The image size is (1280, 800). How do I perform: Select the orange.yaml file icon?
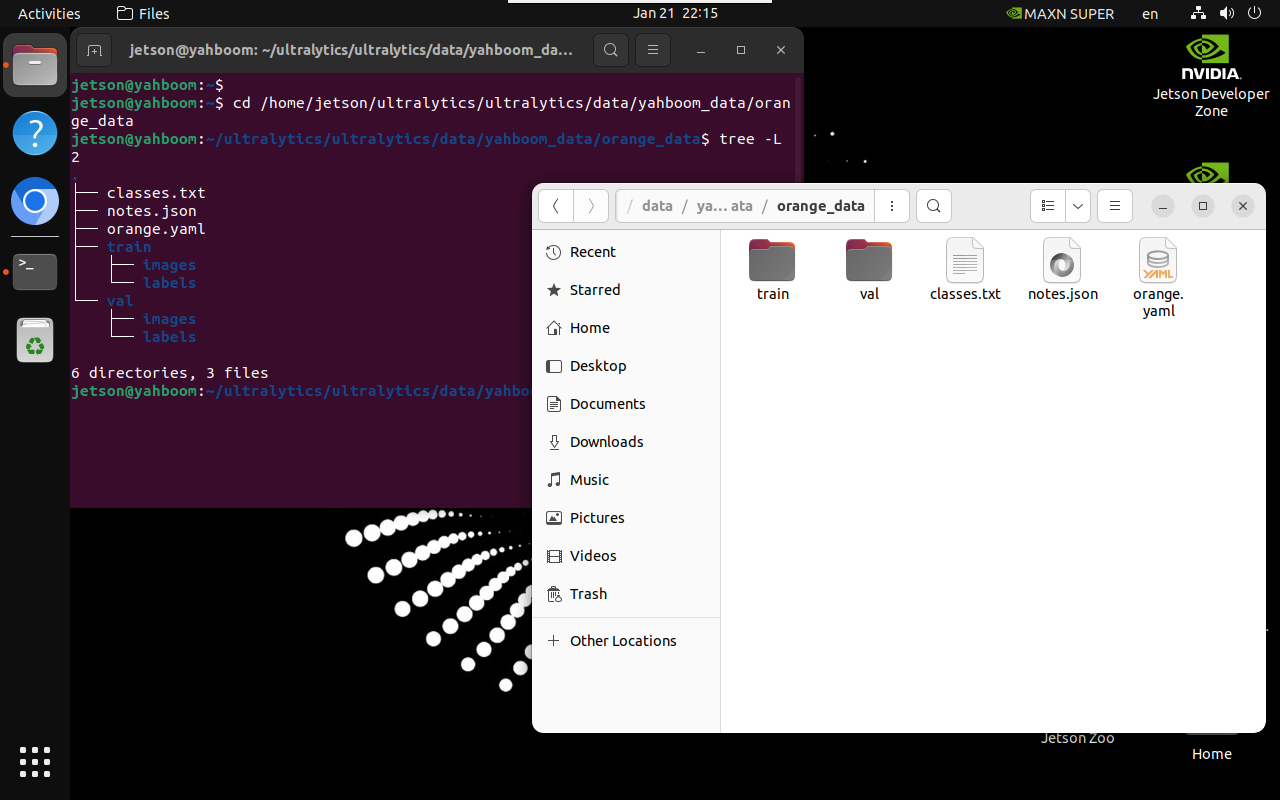point(1158,261)
